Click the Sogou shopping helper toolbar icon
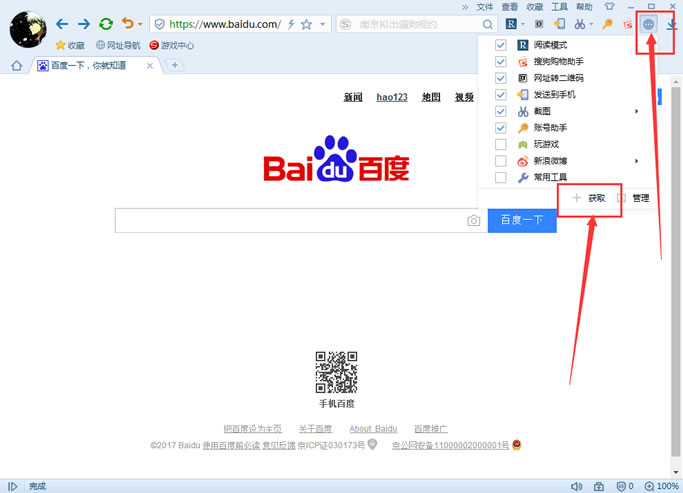Image resolution: width=683 pixels, height=493 pixels. coord(628,24)
